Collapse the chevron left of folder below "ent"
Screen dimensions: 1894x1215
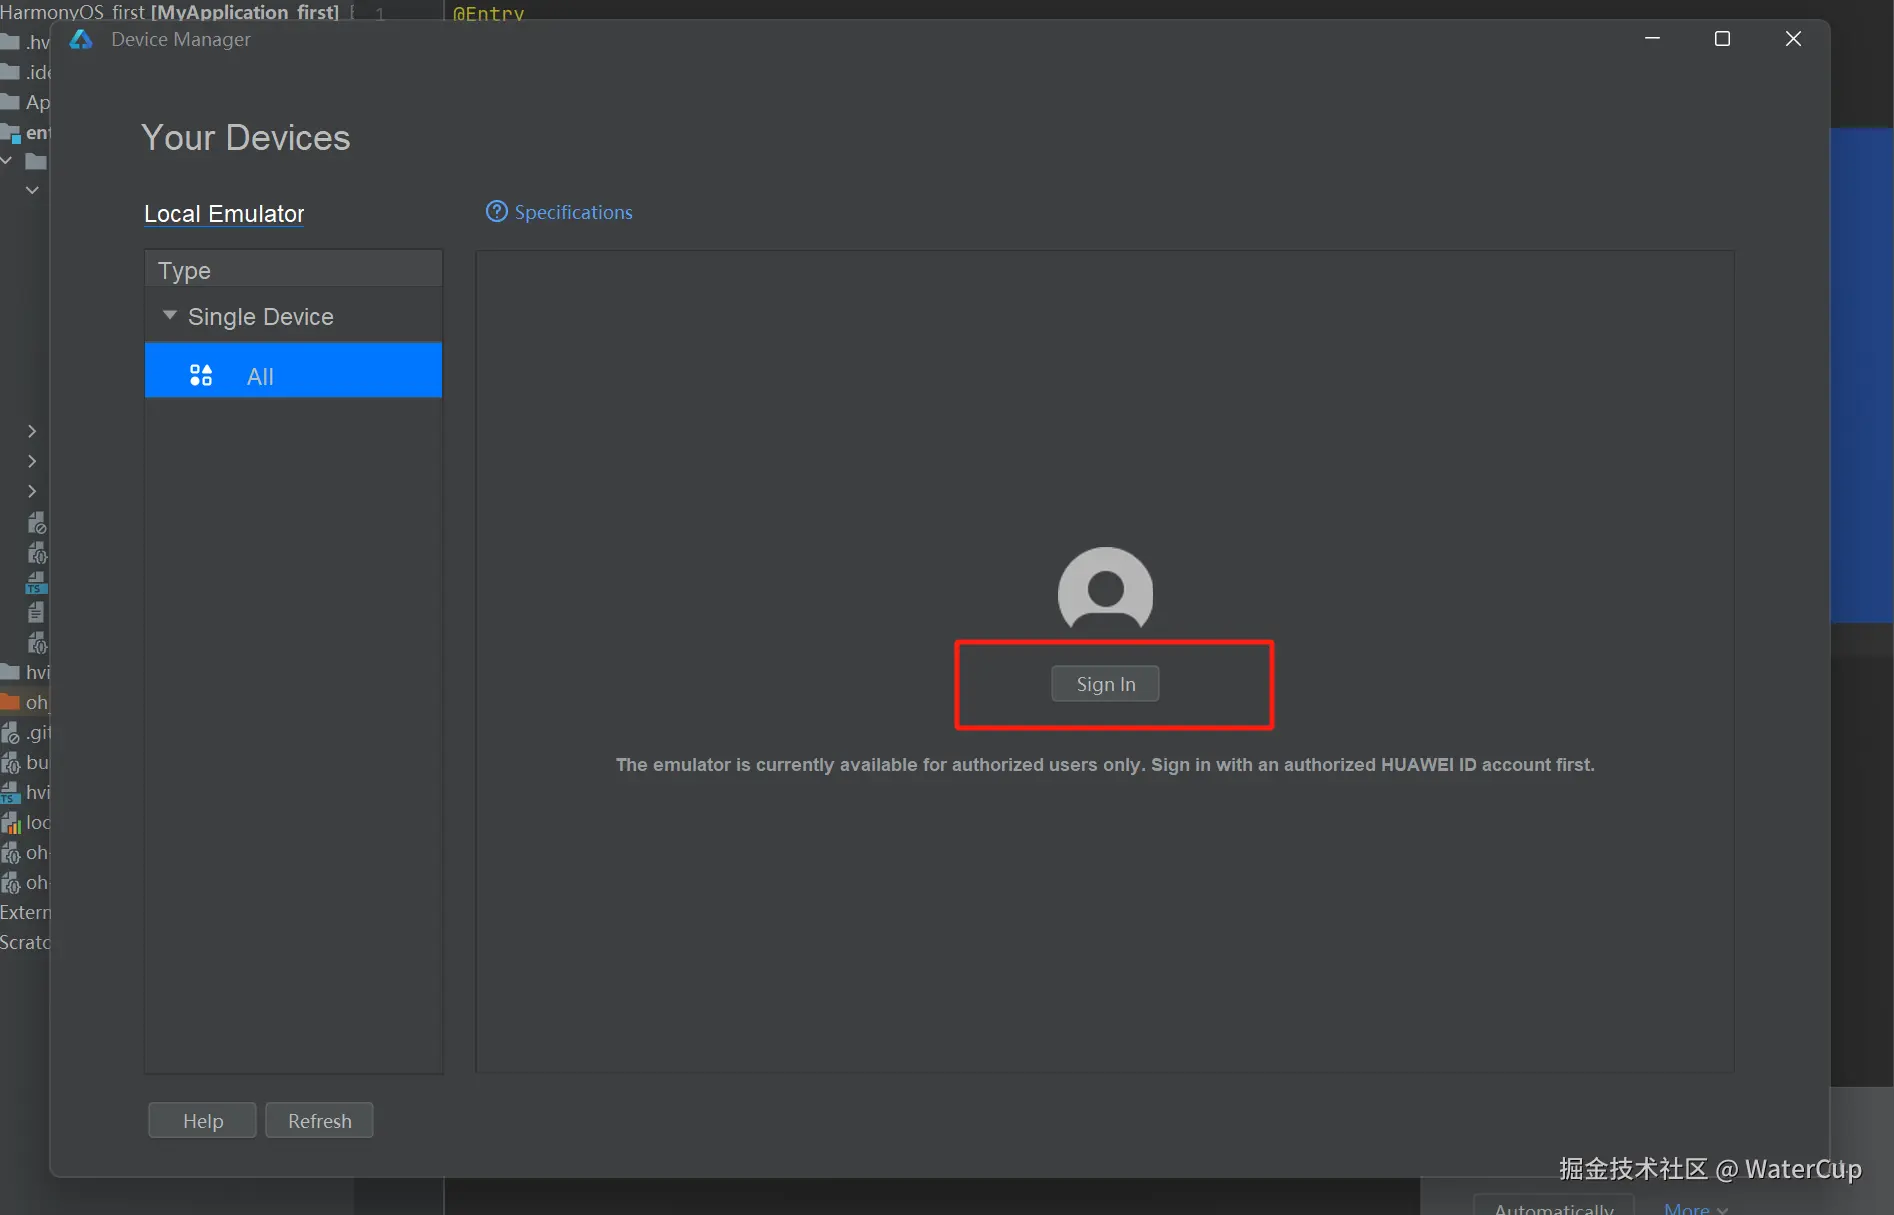click(7, 161)
